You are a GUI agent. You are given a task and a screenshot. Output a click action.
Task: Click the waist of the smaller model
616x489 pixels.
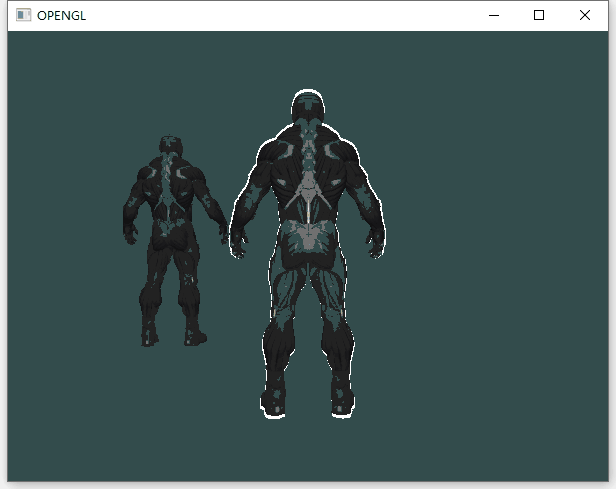tap(172, 225)
